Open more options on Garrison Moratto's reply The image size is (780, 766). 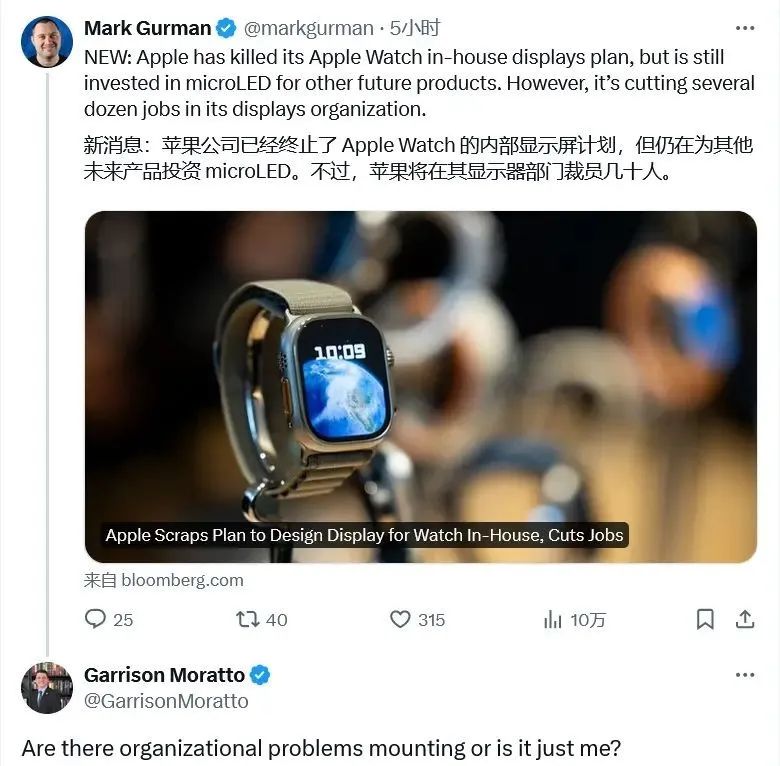tap(745, 675)
